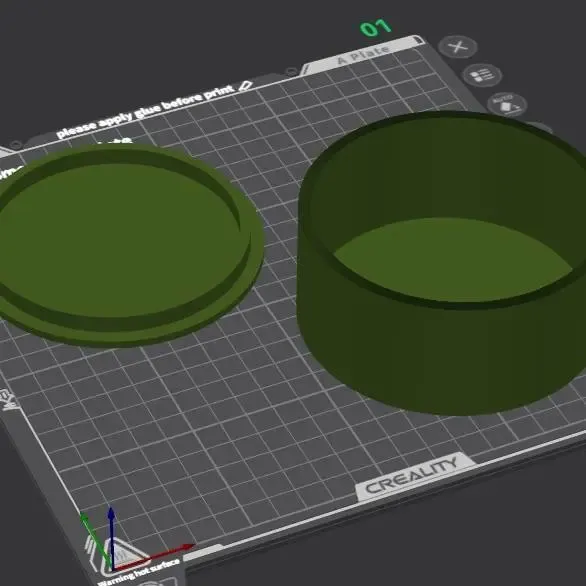Click the plate close X icon
This screenshot has height=586, width=586.
(x=457, y=47)
